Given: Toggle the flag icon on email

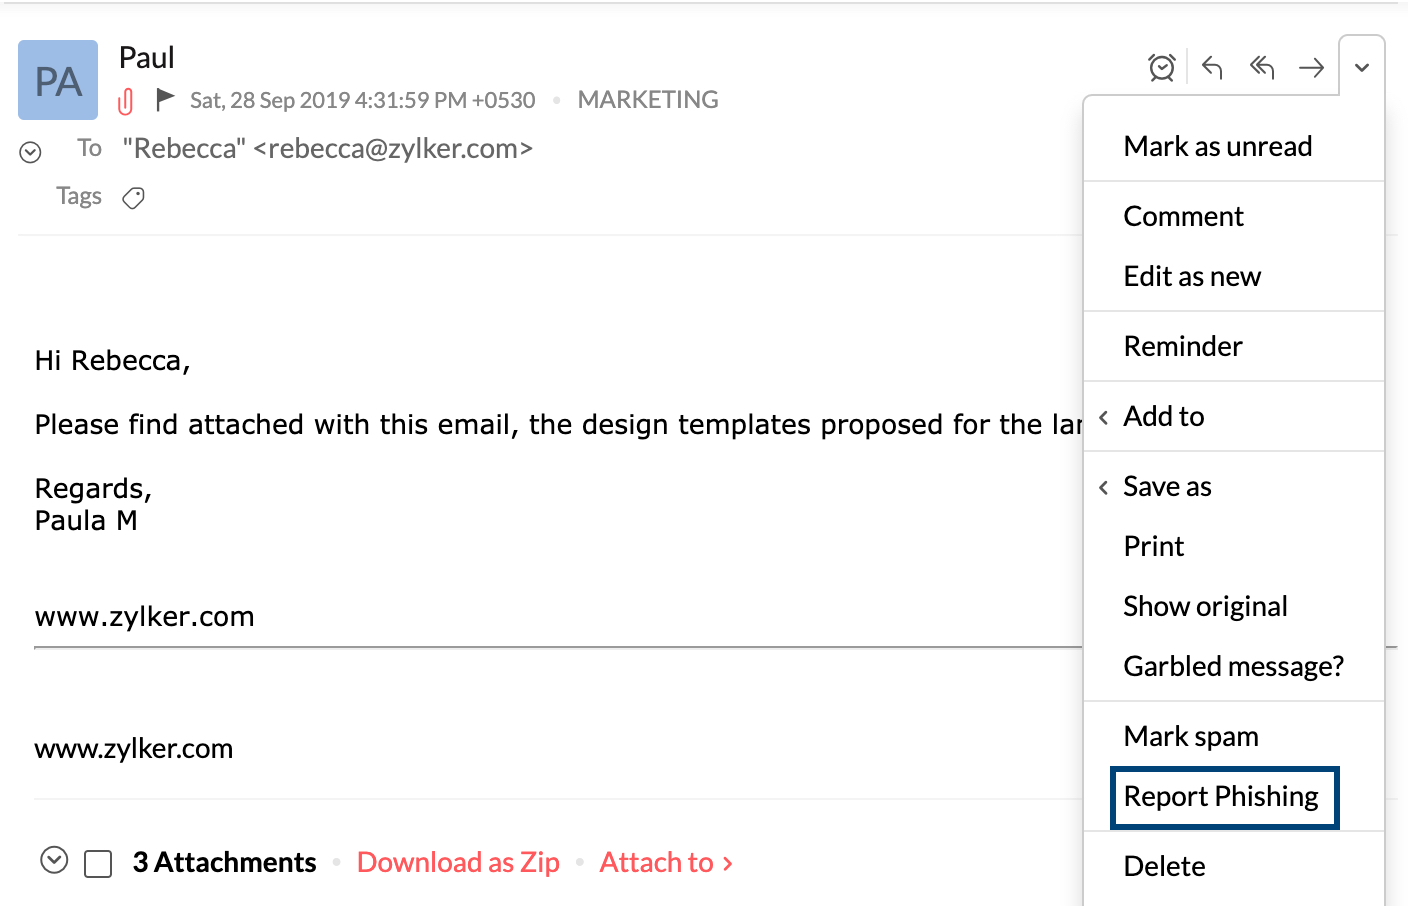Looking at the screenshot, I should click(x=165, y=99).
